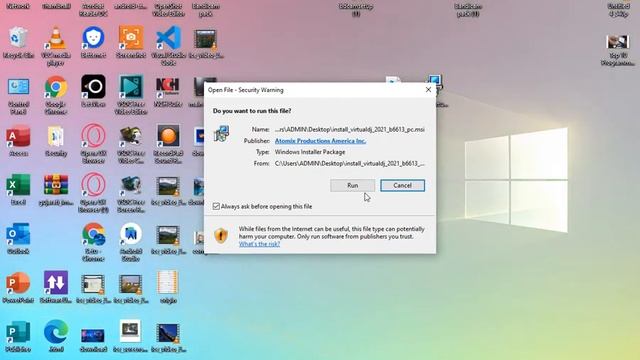
Task: Open the What's the risk? link
Action: point(259,244)
